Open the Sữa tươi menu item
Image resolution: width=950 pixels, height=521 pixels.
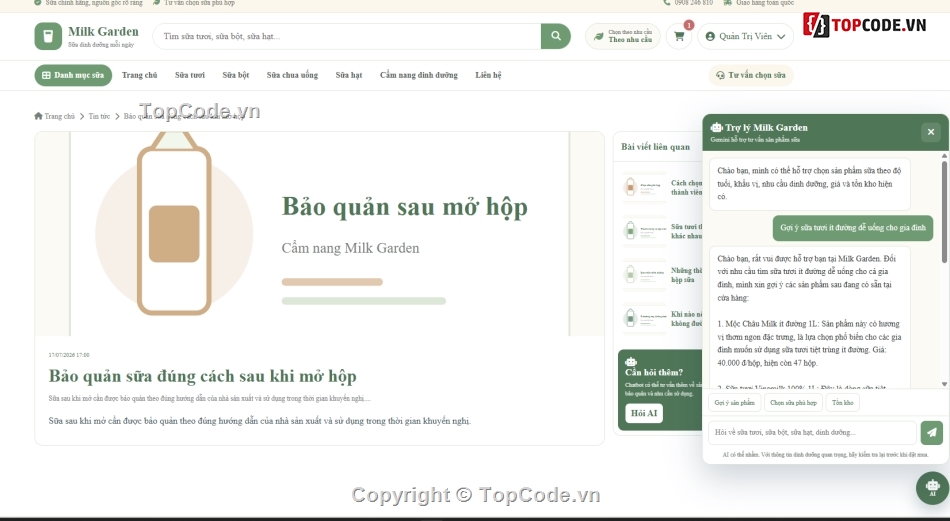coord(190,75)
